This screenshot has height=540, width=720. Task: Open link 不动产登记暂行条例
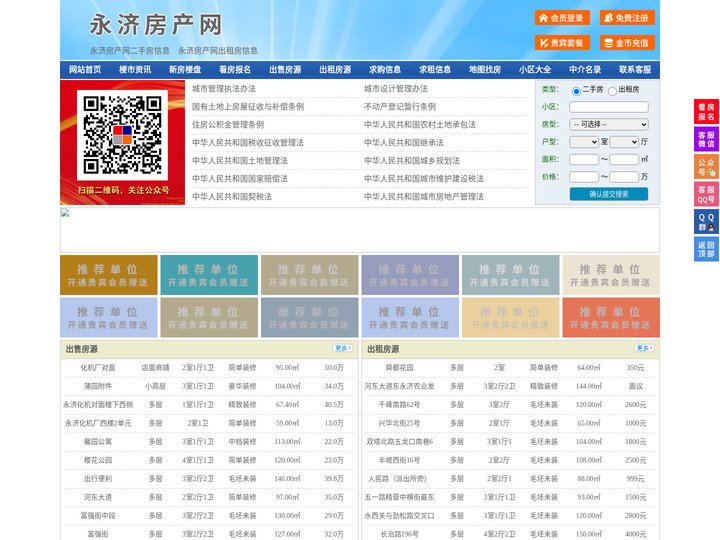400,107
